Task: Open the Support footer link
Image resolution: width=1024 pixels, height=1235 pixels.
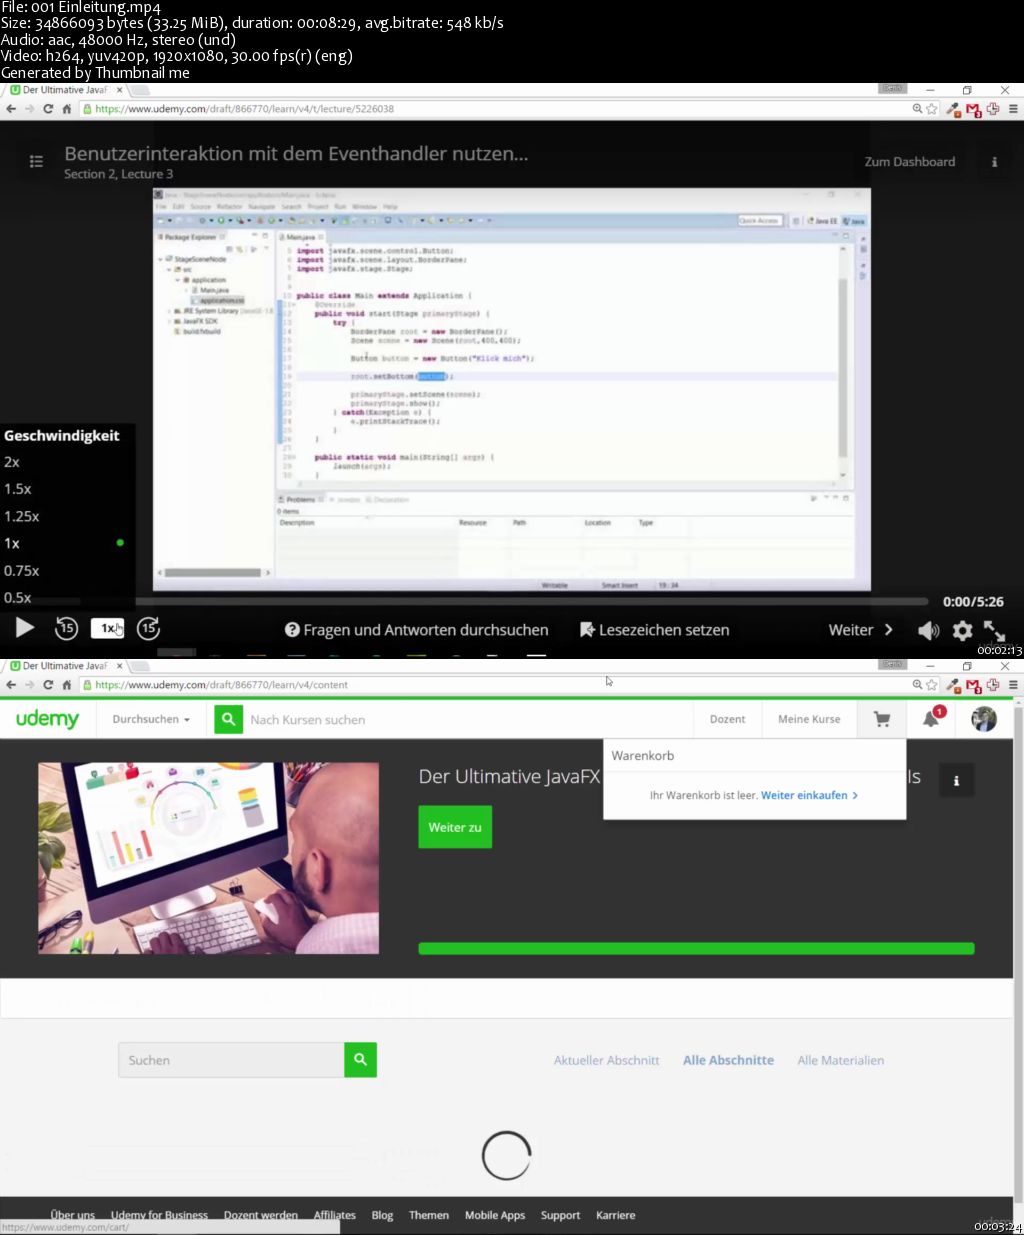Action: 560,1215
